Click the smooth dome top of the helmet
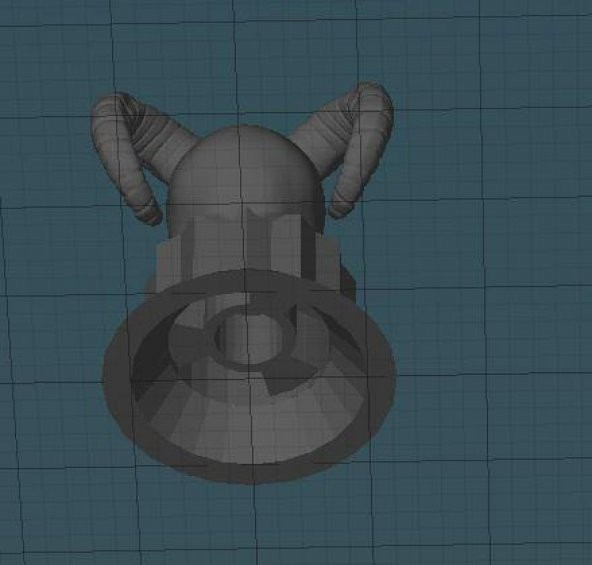 click(x=244, y=166)
